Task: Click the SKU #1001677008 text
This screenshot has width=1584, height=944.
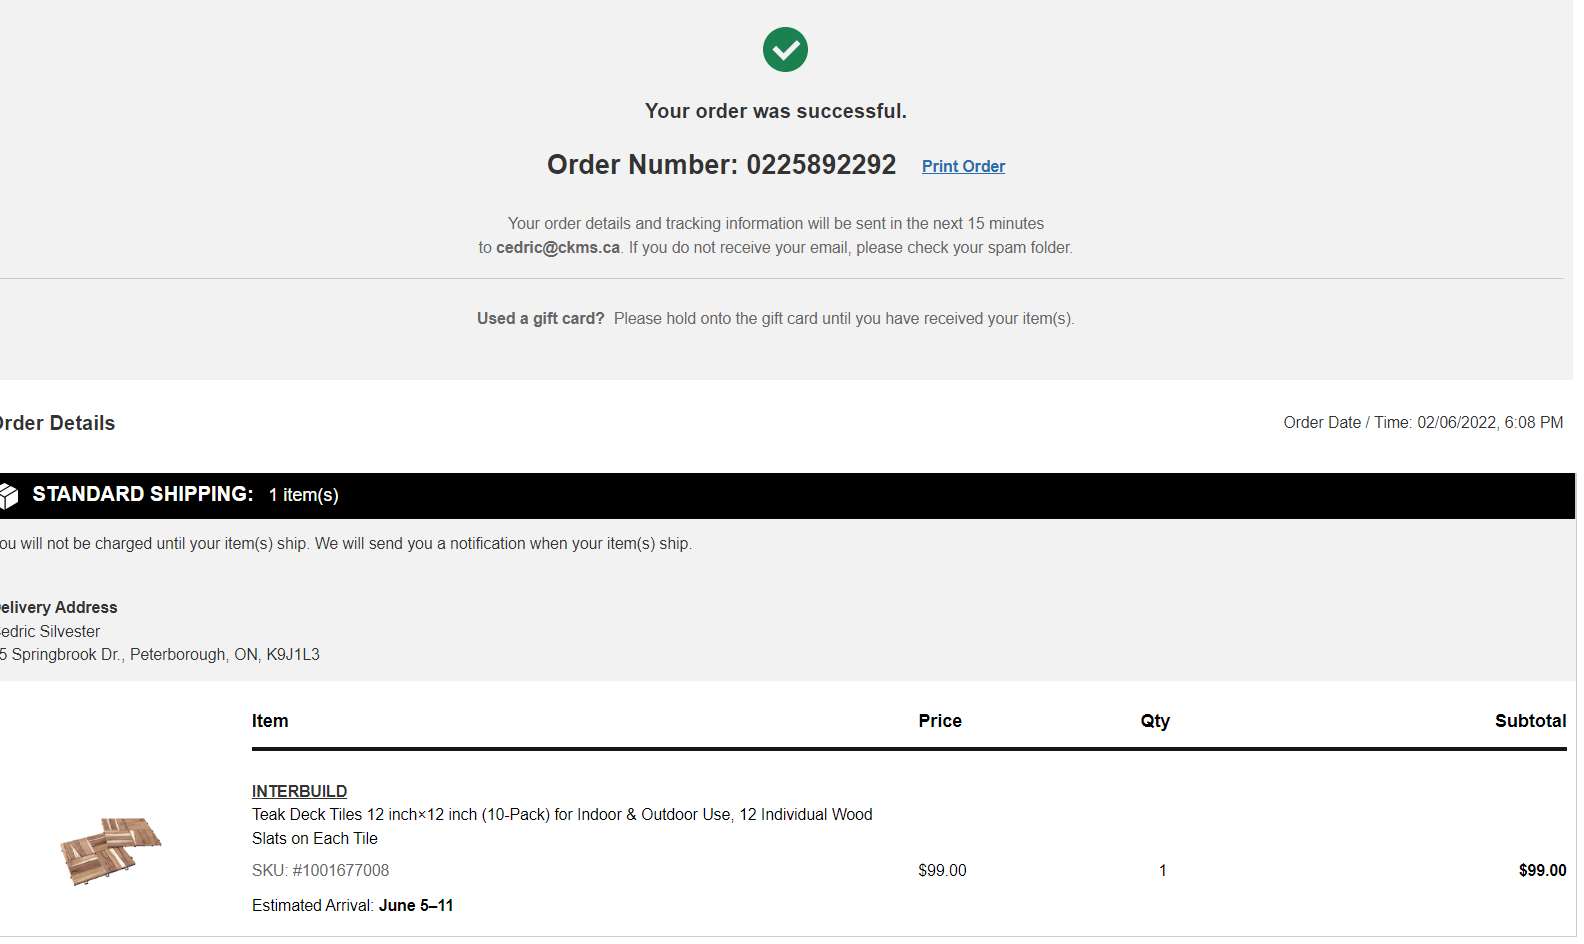Action: pos(320,870)
